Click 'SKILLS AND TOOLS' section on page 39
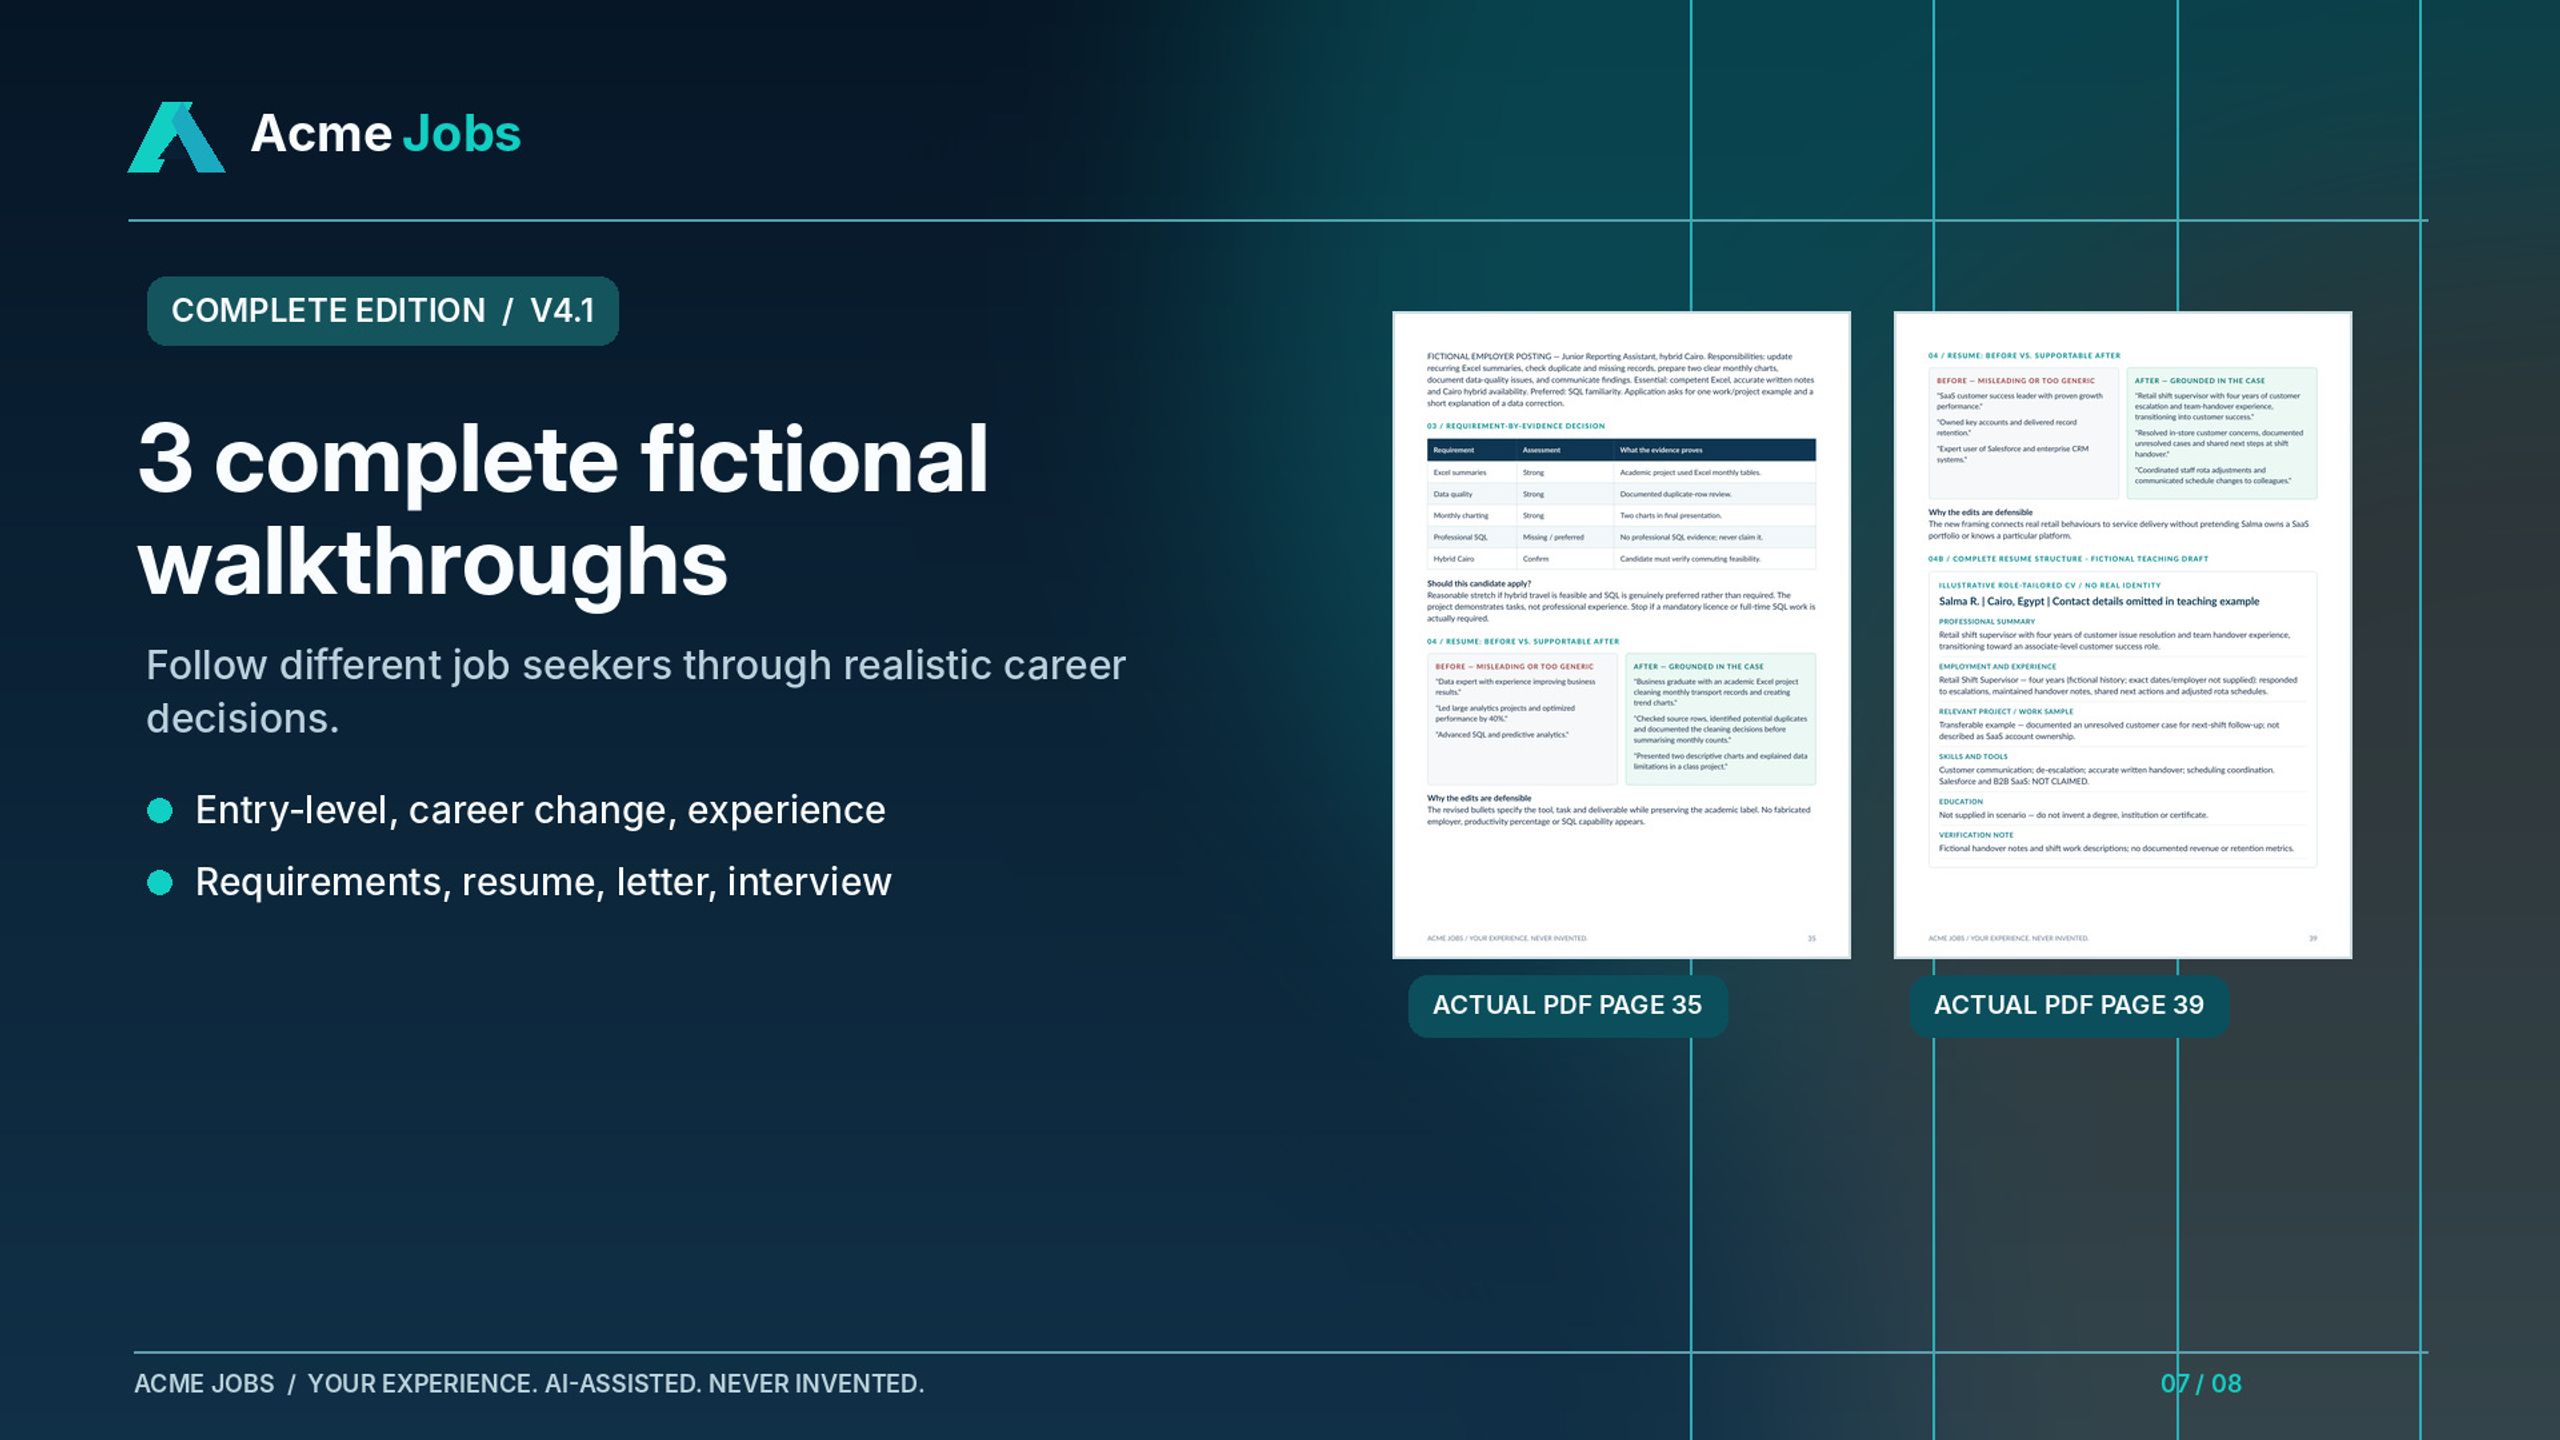 point(2122,769)
